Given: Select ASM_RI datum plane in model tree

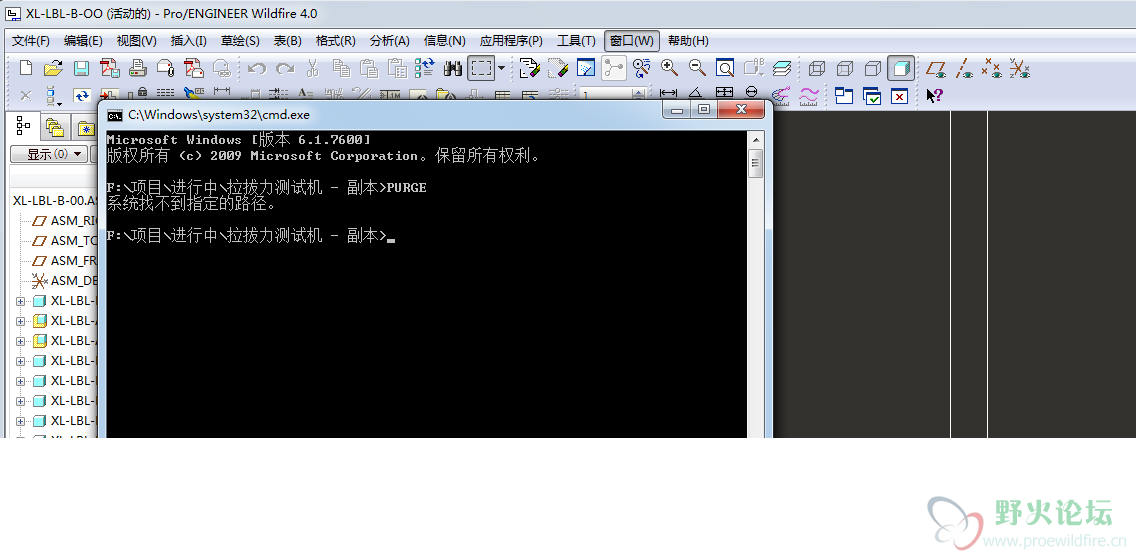Looking at the screenshot, I should point(64,221).
